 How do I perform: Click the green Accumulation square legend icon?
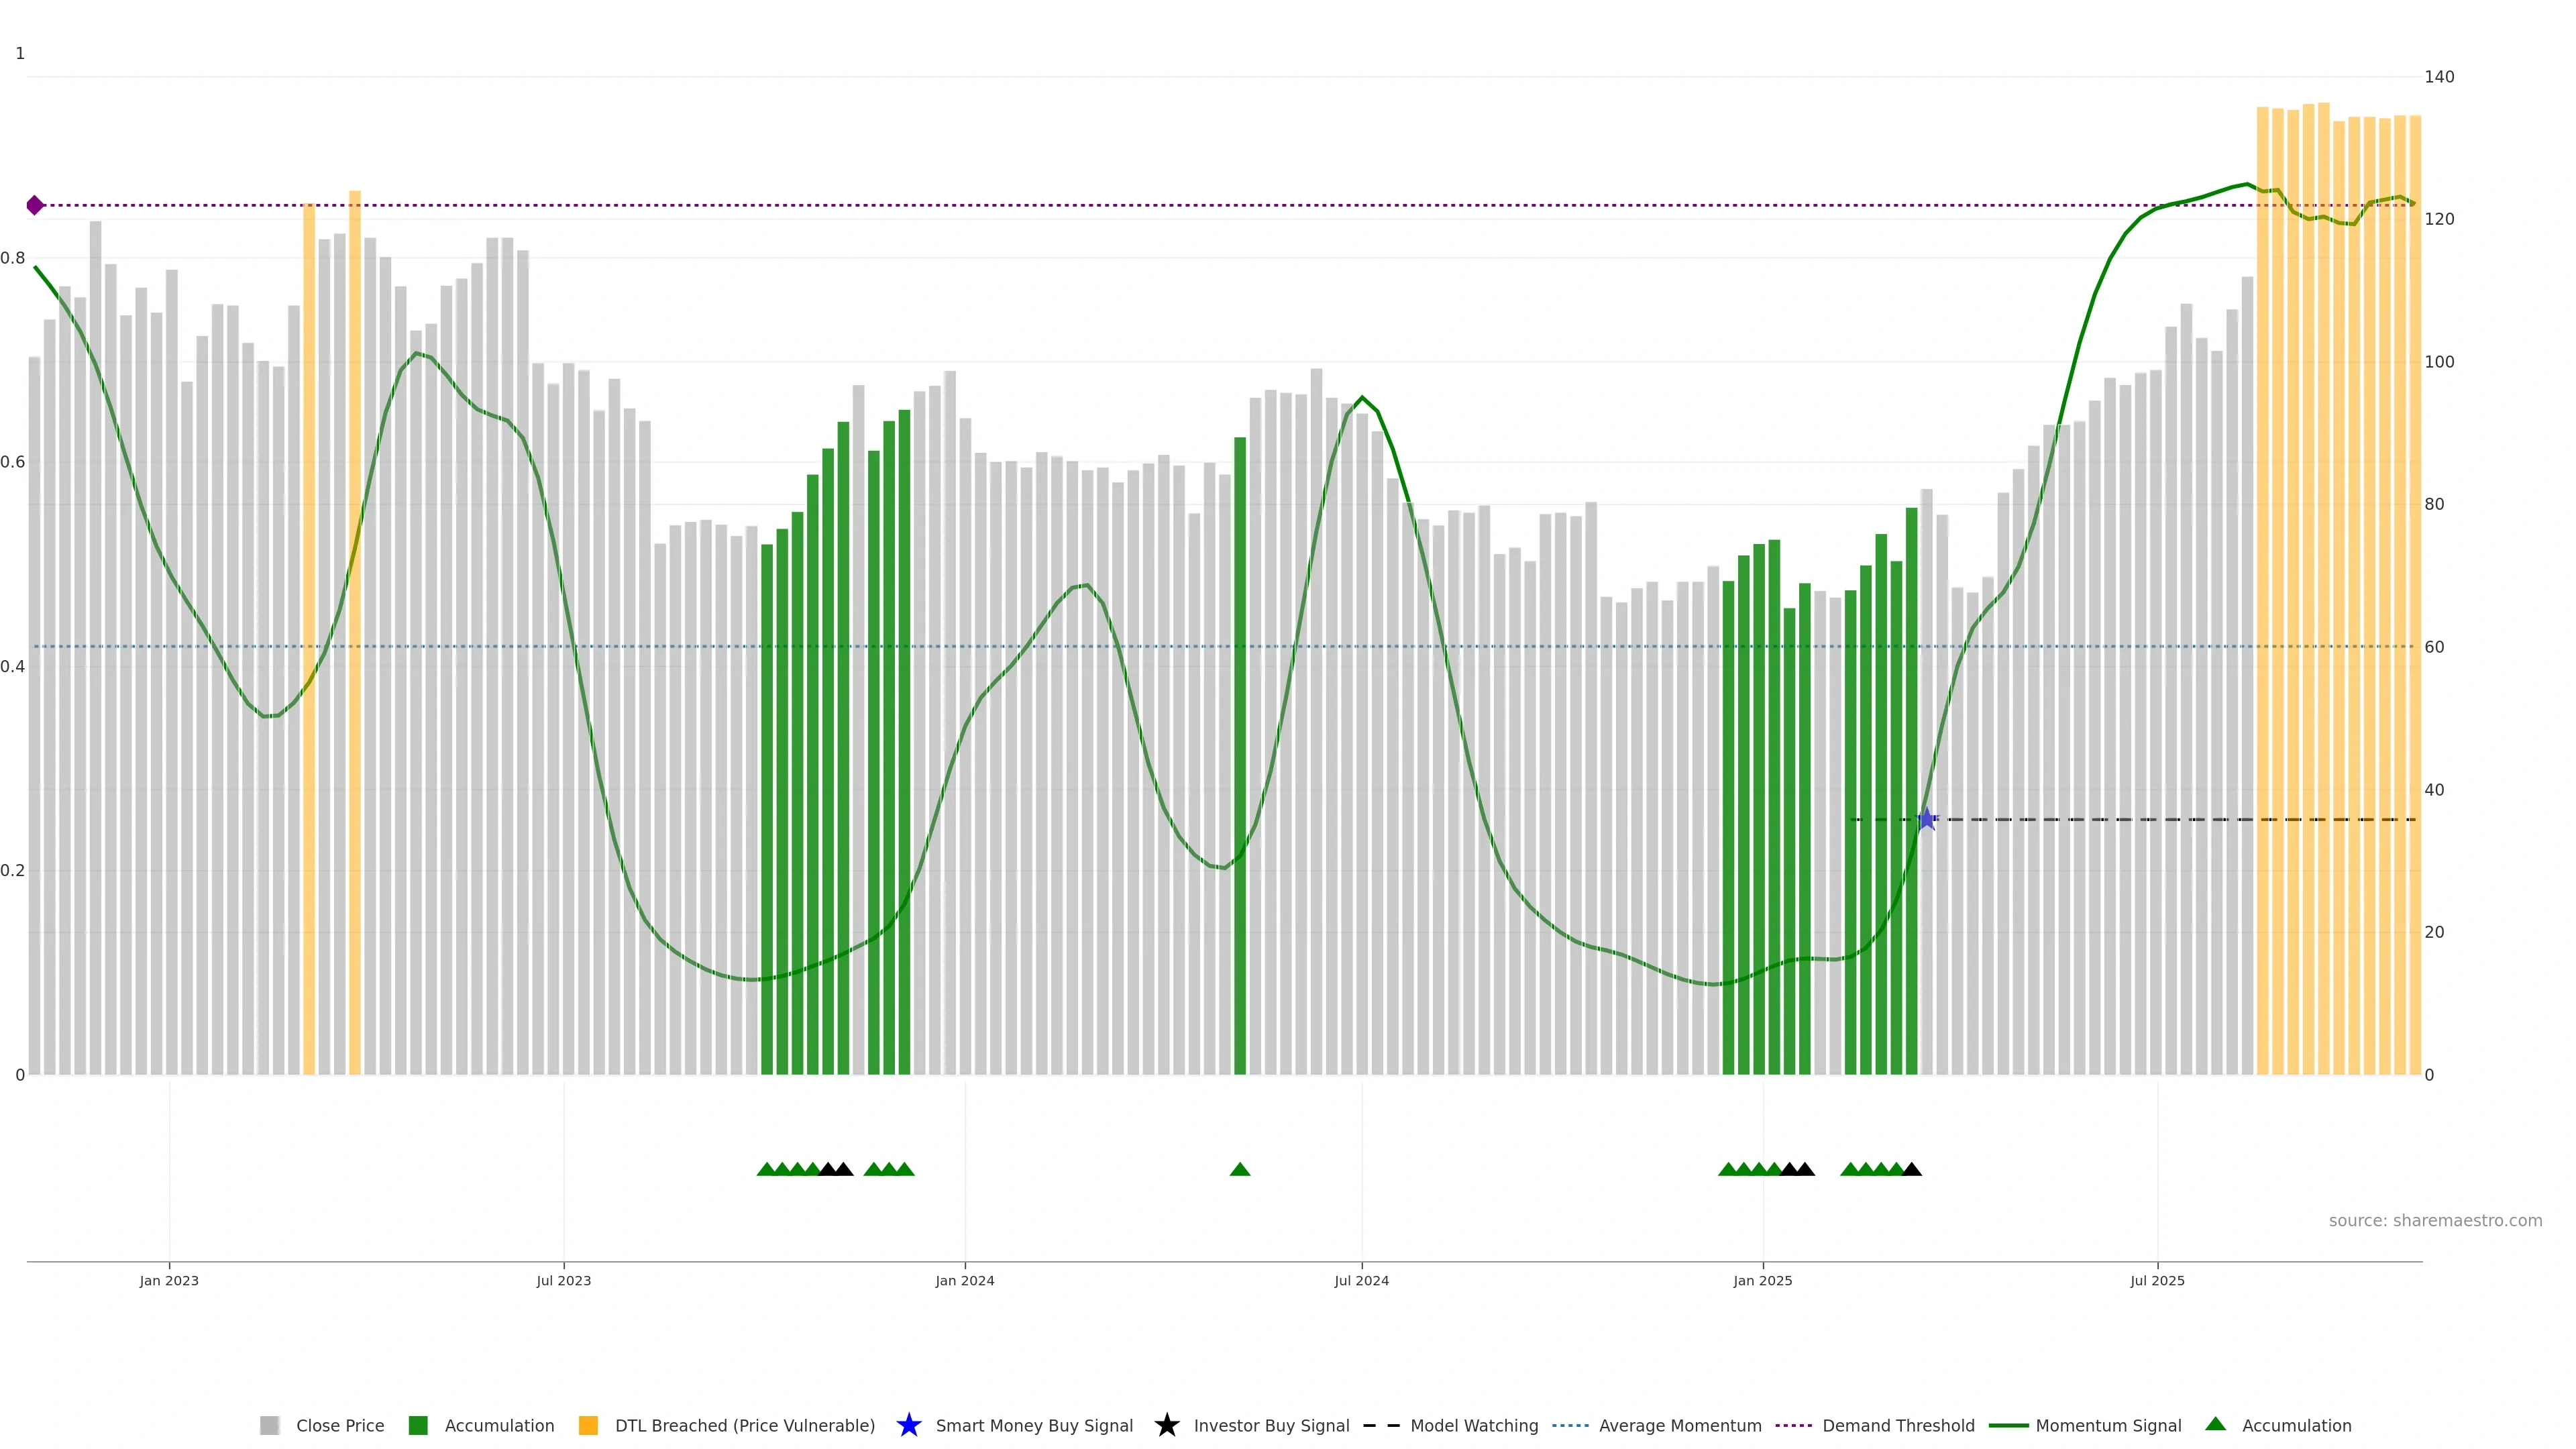pos(418,1425)
